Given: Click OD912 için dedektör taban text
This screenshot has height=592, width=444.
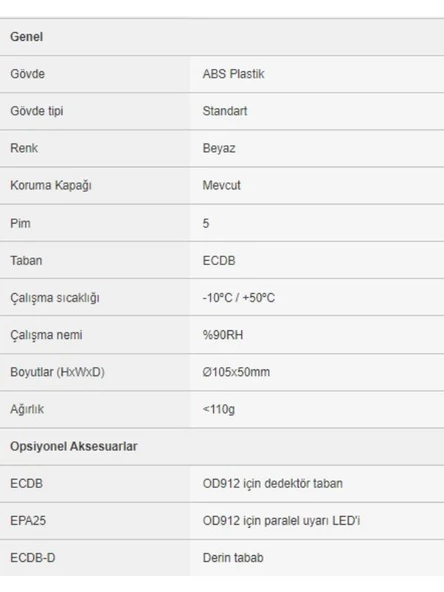Looking at the screenshot, I should pos(273,484).
